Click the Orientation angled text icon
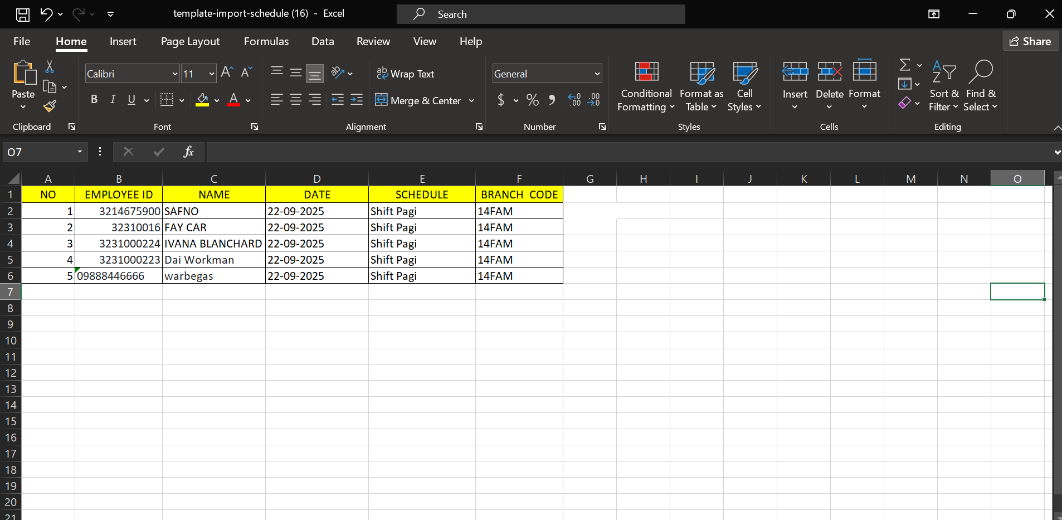The width and height of the screenshot is (1062, 520). 337,72
